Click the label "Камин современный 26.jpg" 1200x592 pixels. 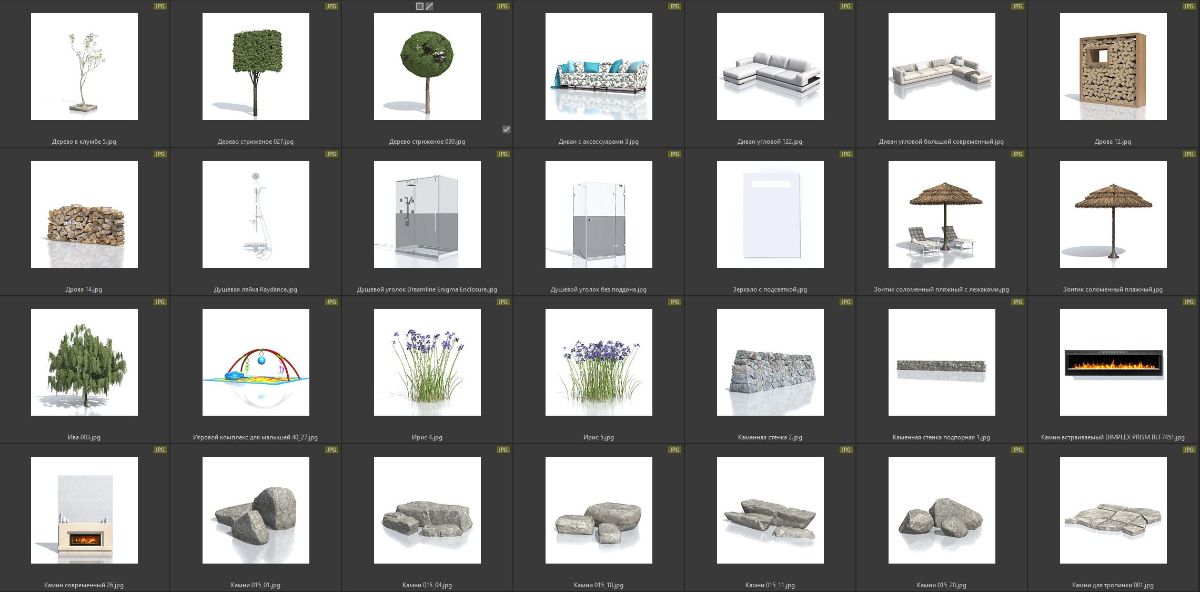click(85, 586)
